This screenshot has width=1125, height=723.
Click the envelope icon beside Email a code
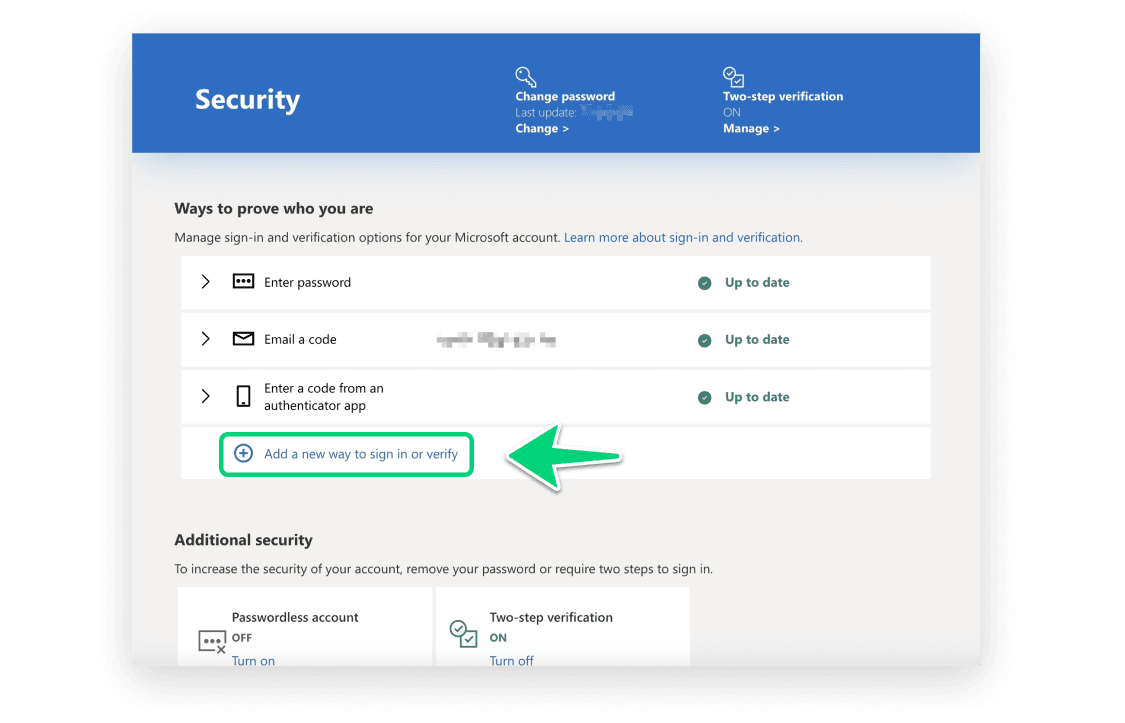click(243, 339)
